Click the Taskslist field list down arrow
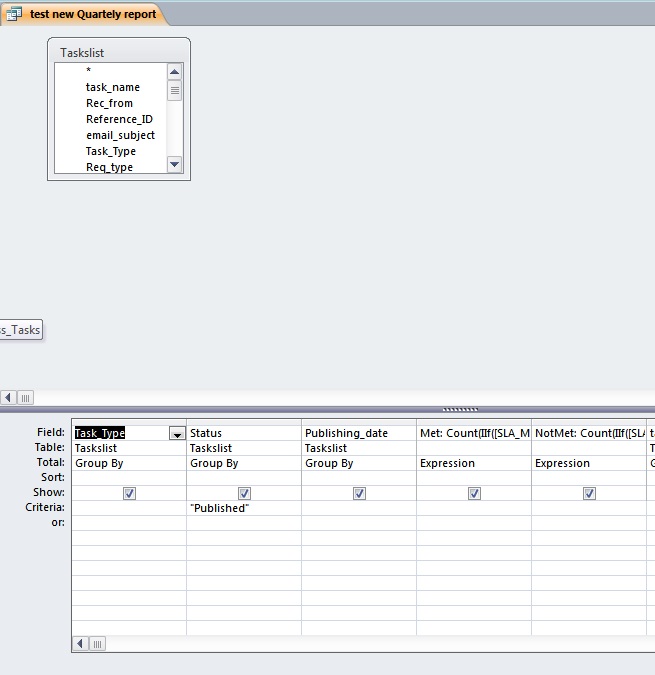Screen dimensions: 655x675 tap(174, 164)
